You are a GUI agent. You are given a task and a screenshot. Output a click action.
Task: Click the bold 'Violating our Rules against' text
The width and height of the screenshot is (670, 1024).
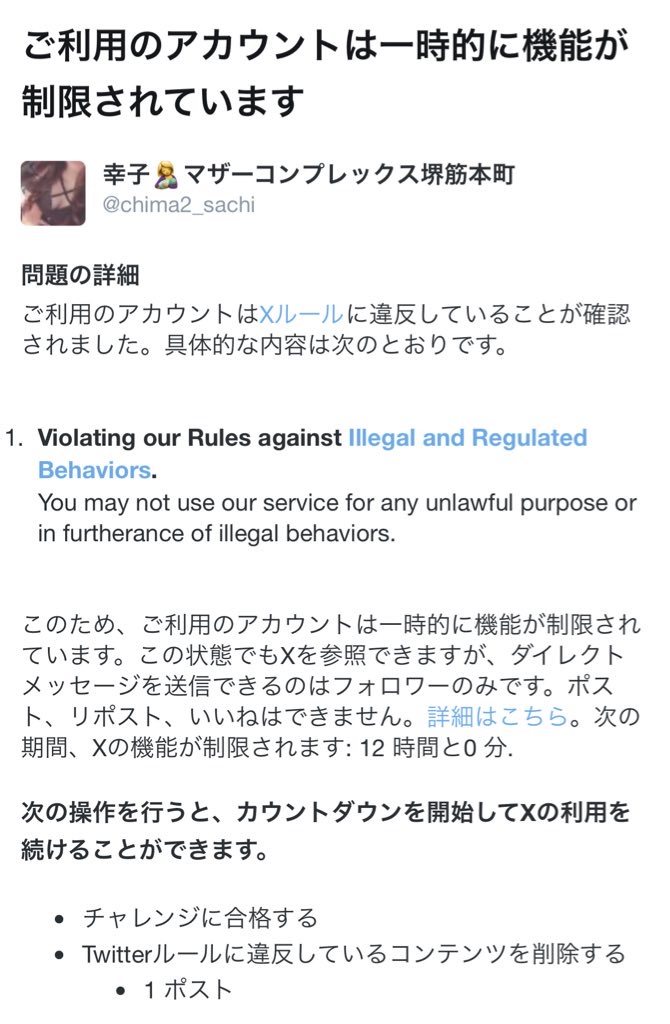point(191,438)
